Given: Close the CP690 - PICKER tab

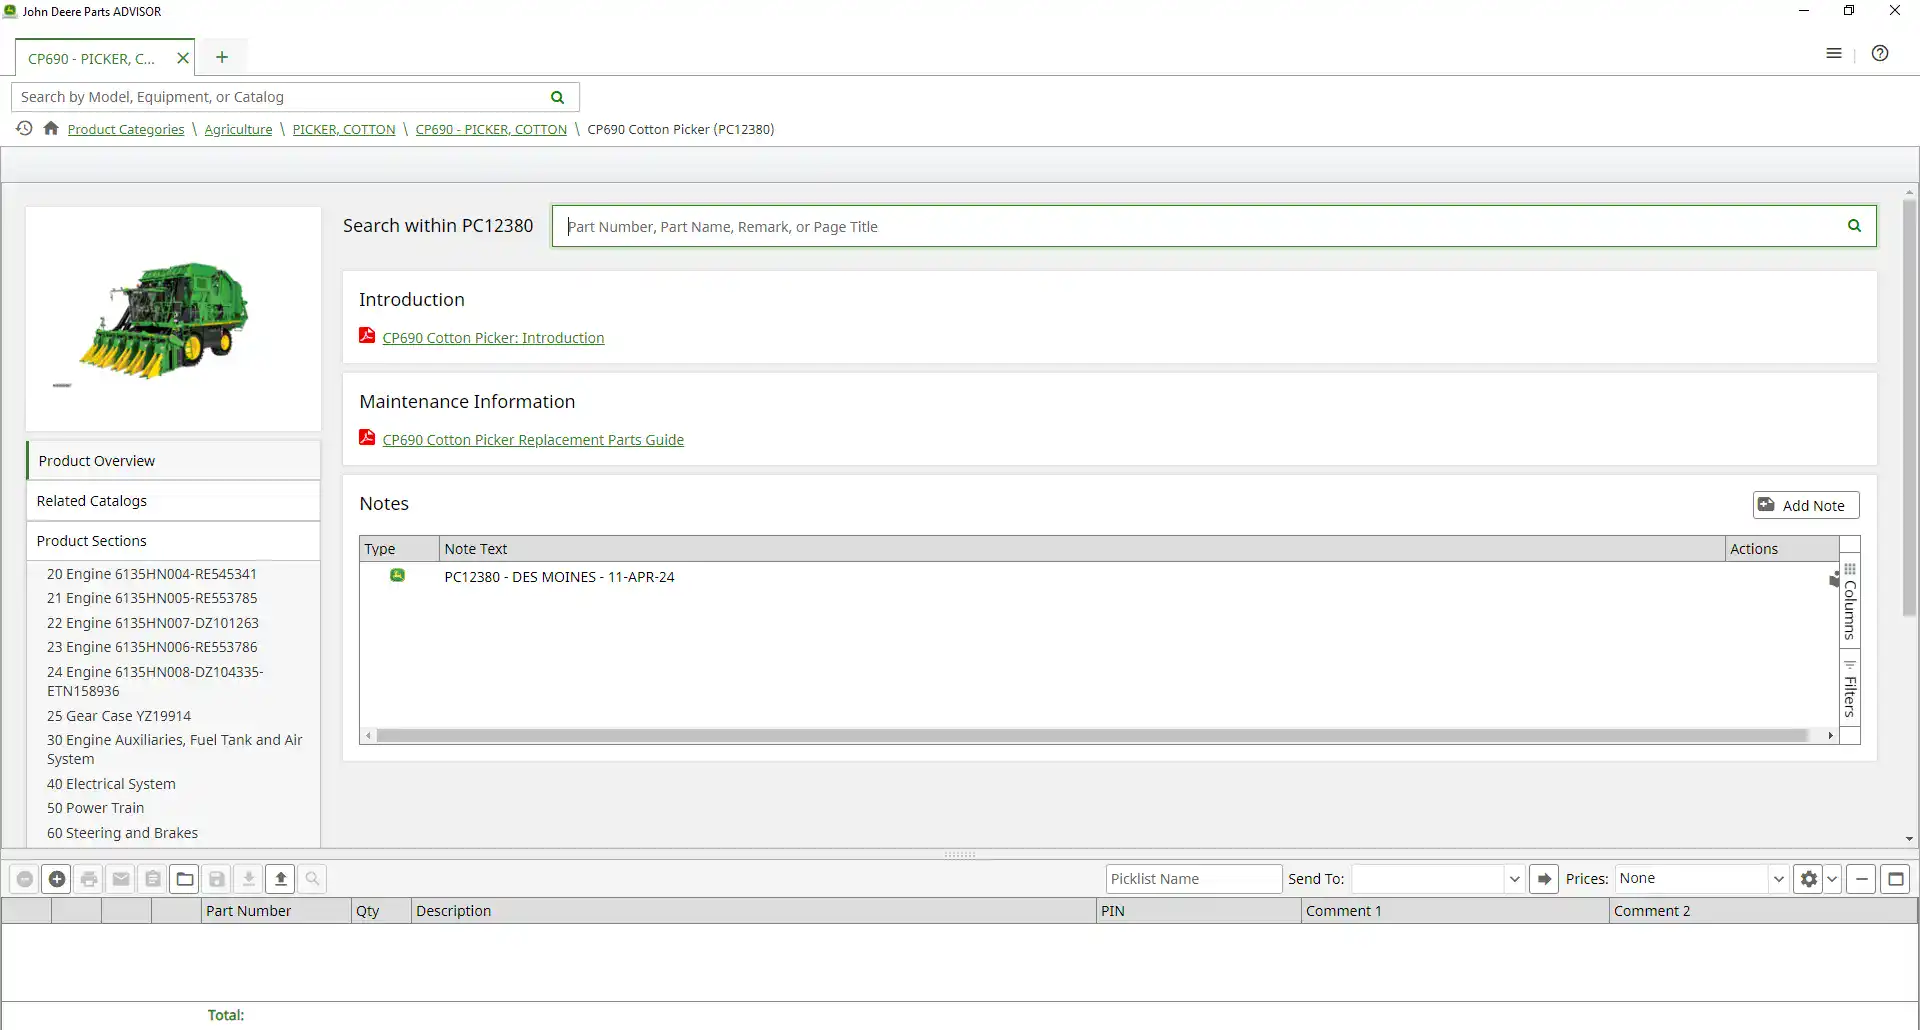Looking at the screenshot, I should (183, 58).
